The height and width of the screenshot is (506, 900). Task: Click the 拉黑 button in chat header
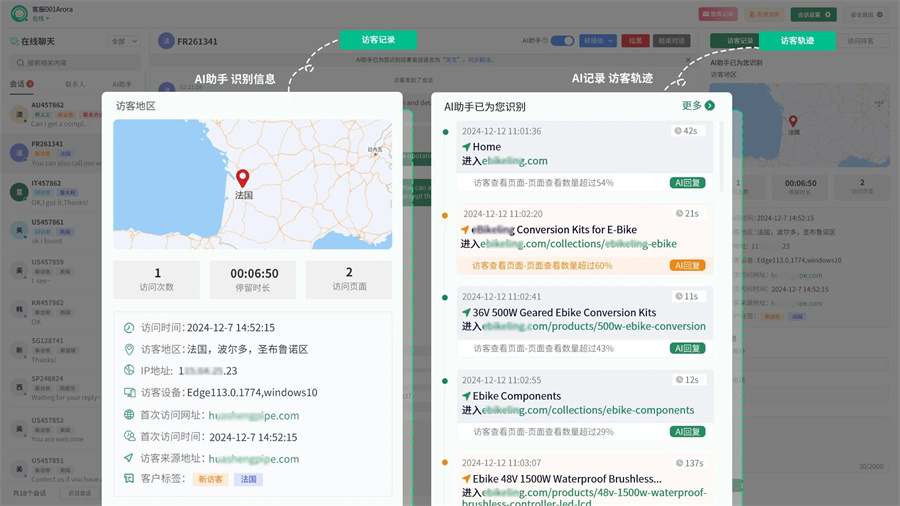coord(634,41)
